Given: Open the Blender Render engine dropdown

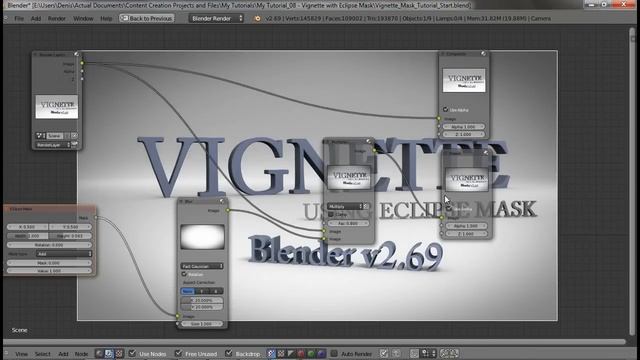Looking at the screenshot, I should pos(216,18).
